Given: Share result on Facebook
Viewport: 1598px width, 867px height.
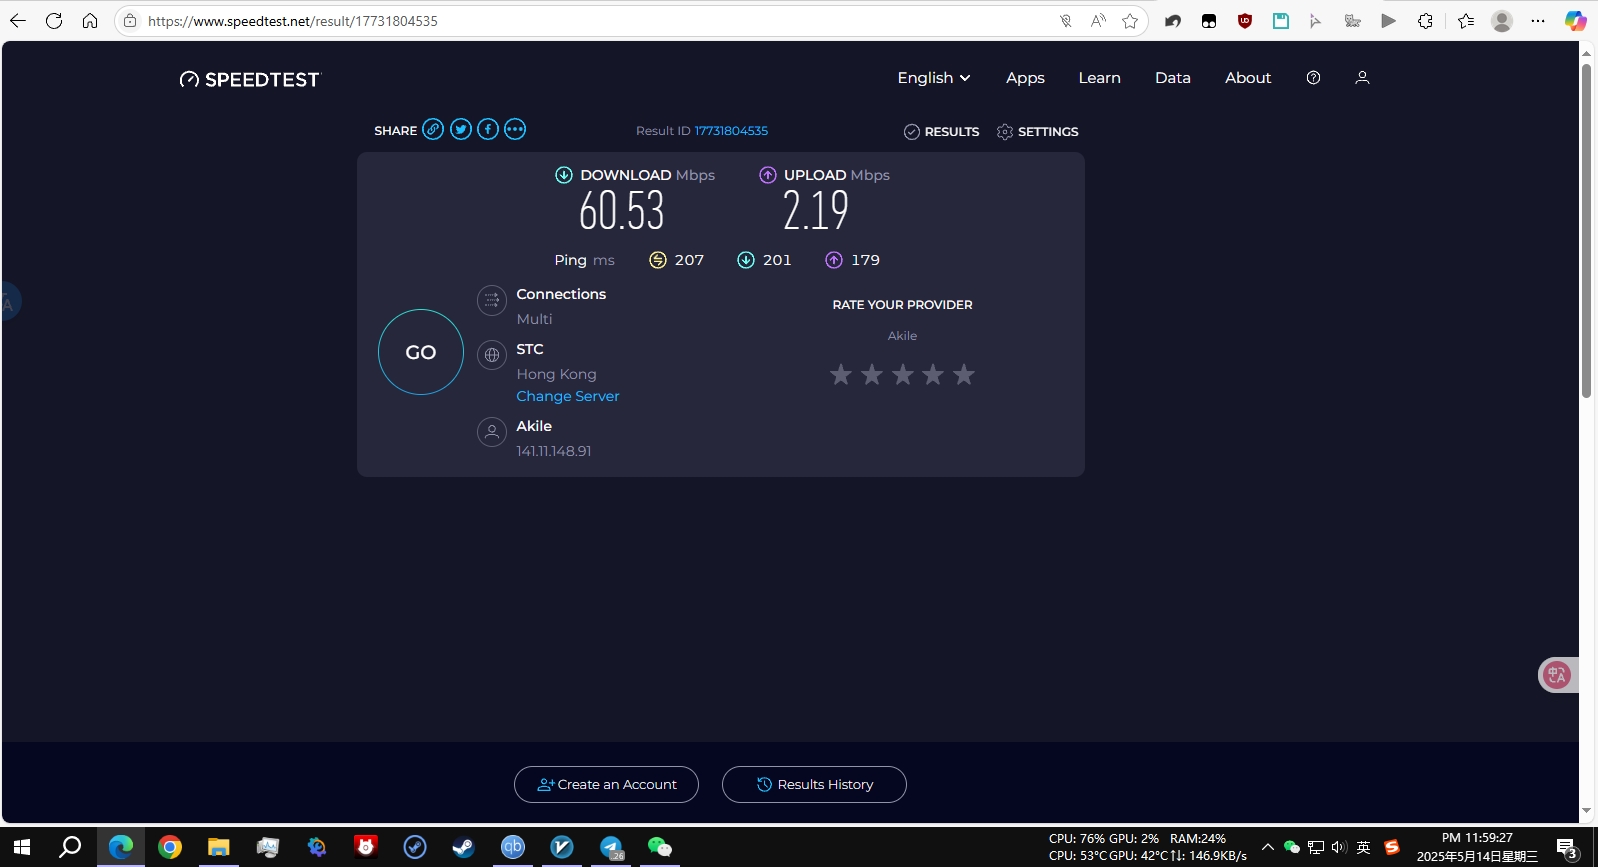Looking at the screenshot, I should [488, 129].
